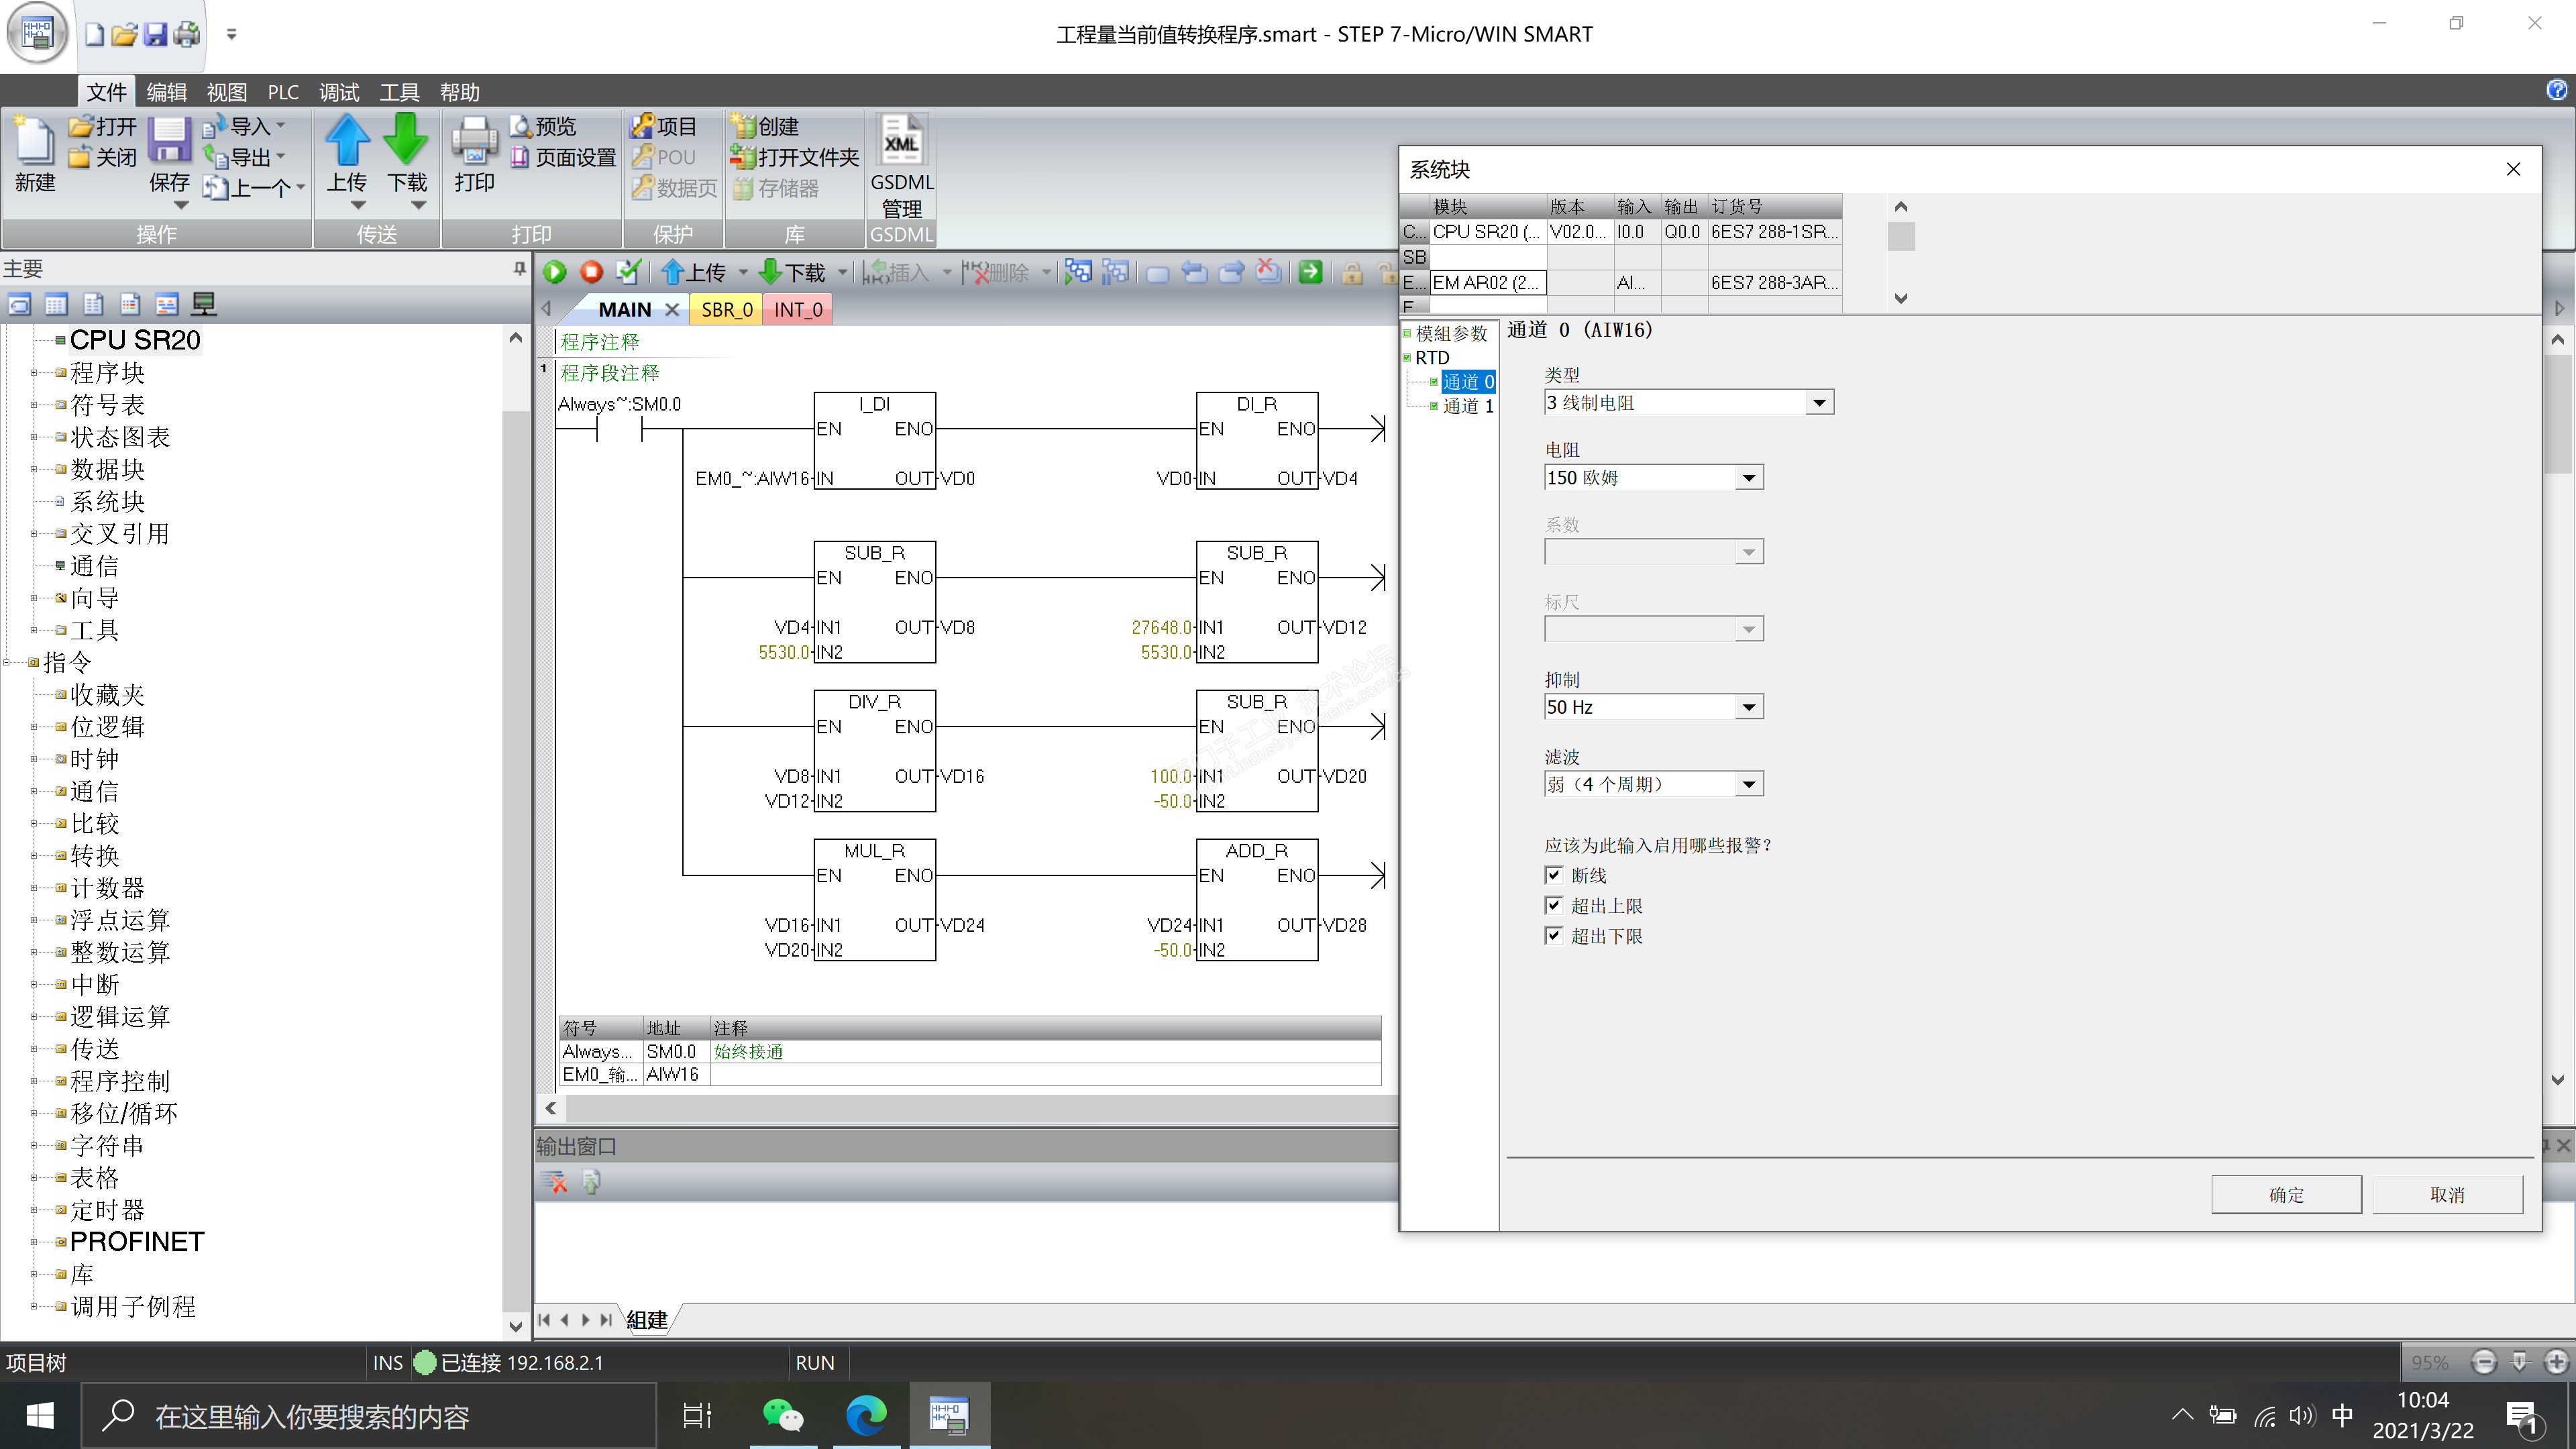This screenshot has height=1449, width=2576.
Task: Switch to the SBR_0 tab
Action: point(726,310)
